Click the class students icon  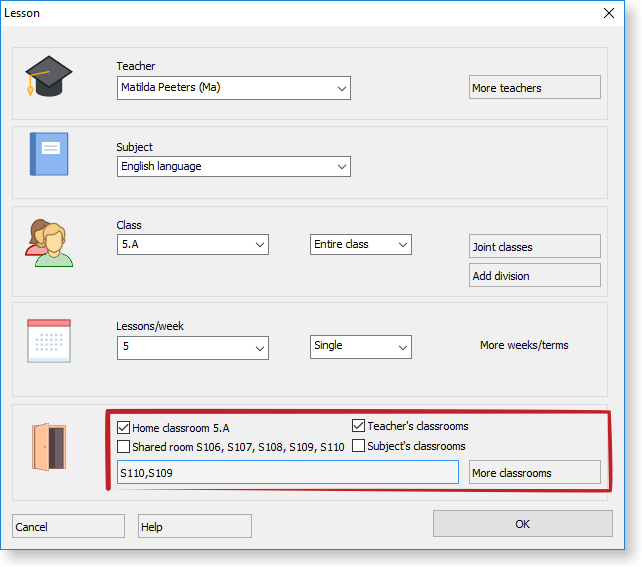click(49, 243)
